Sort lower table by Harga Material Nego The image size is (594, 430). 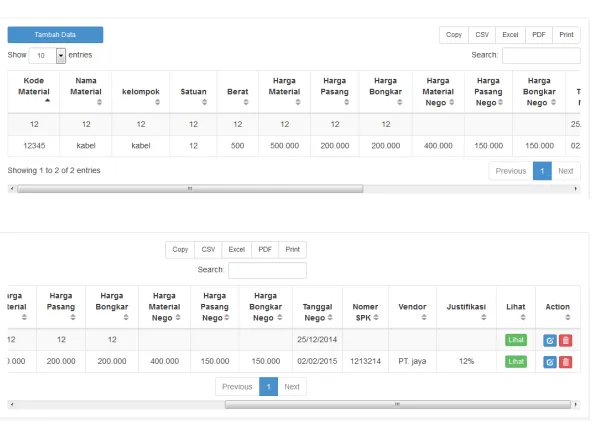(x=164, y=306)
